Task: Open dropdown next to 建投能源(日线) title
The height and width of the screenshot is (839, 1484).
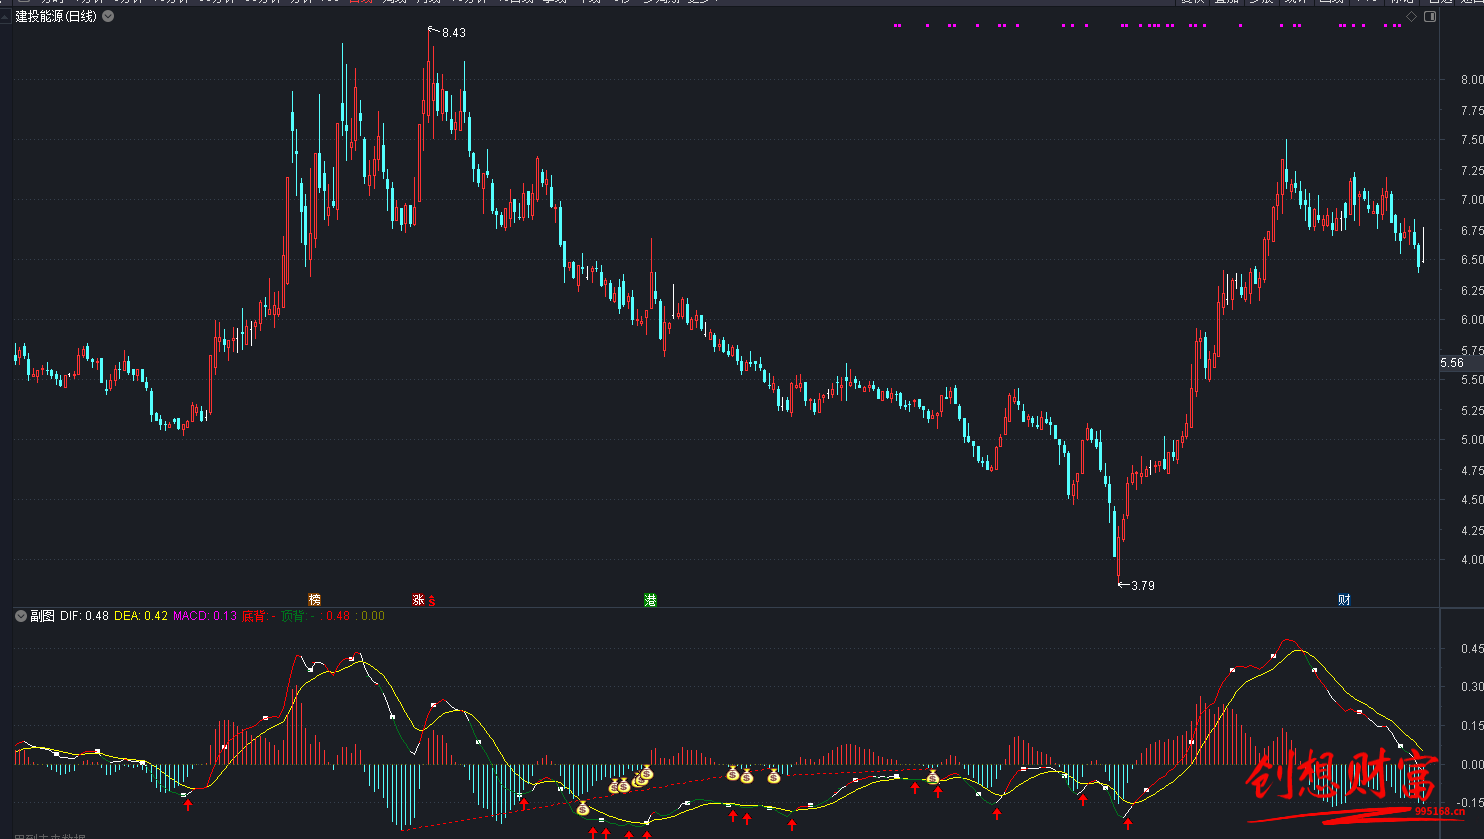Action: coord(108,16)
